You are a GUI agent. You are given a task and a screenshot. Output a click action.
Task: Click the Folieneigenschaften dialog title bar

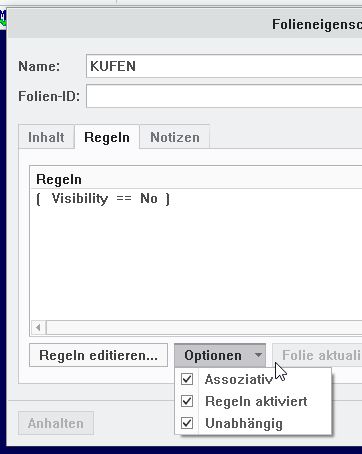click(x=184, y=24)
